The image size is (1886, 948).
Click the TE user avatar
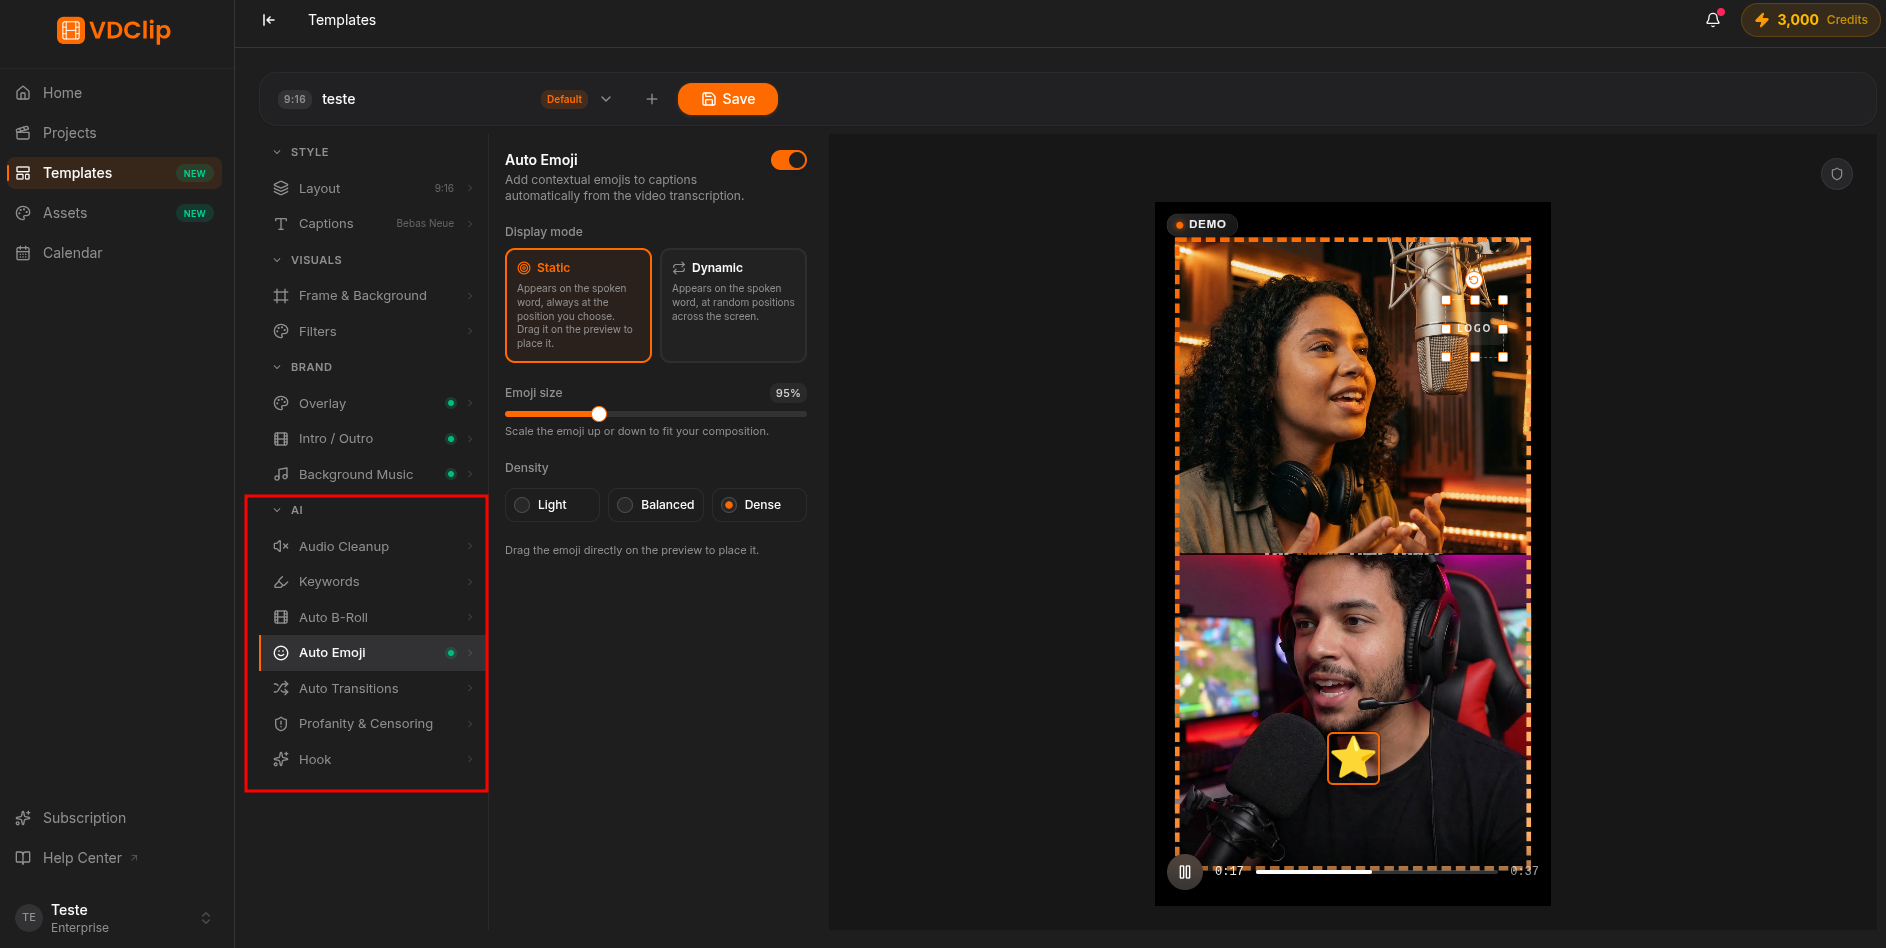tap(29, 918)
